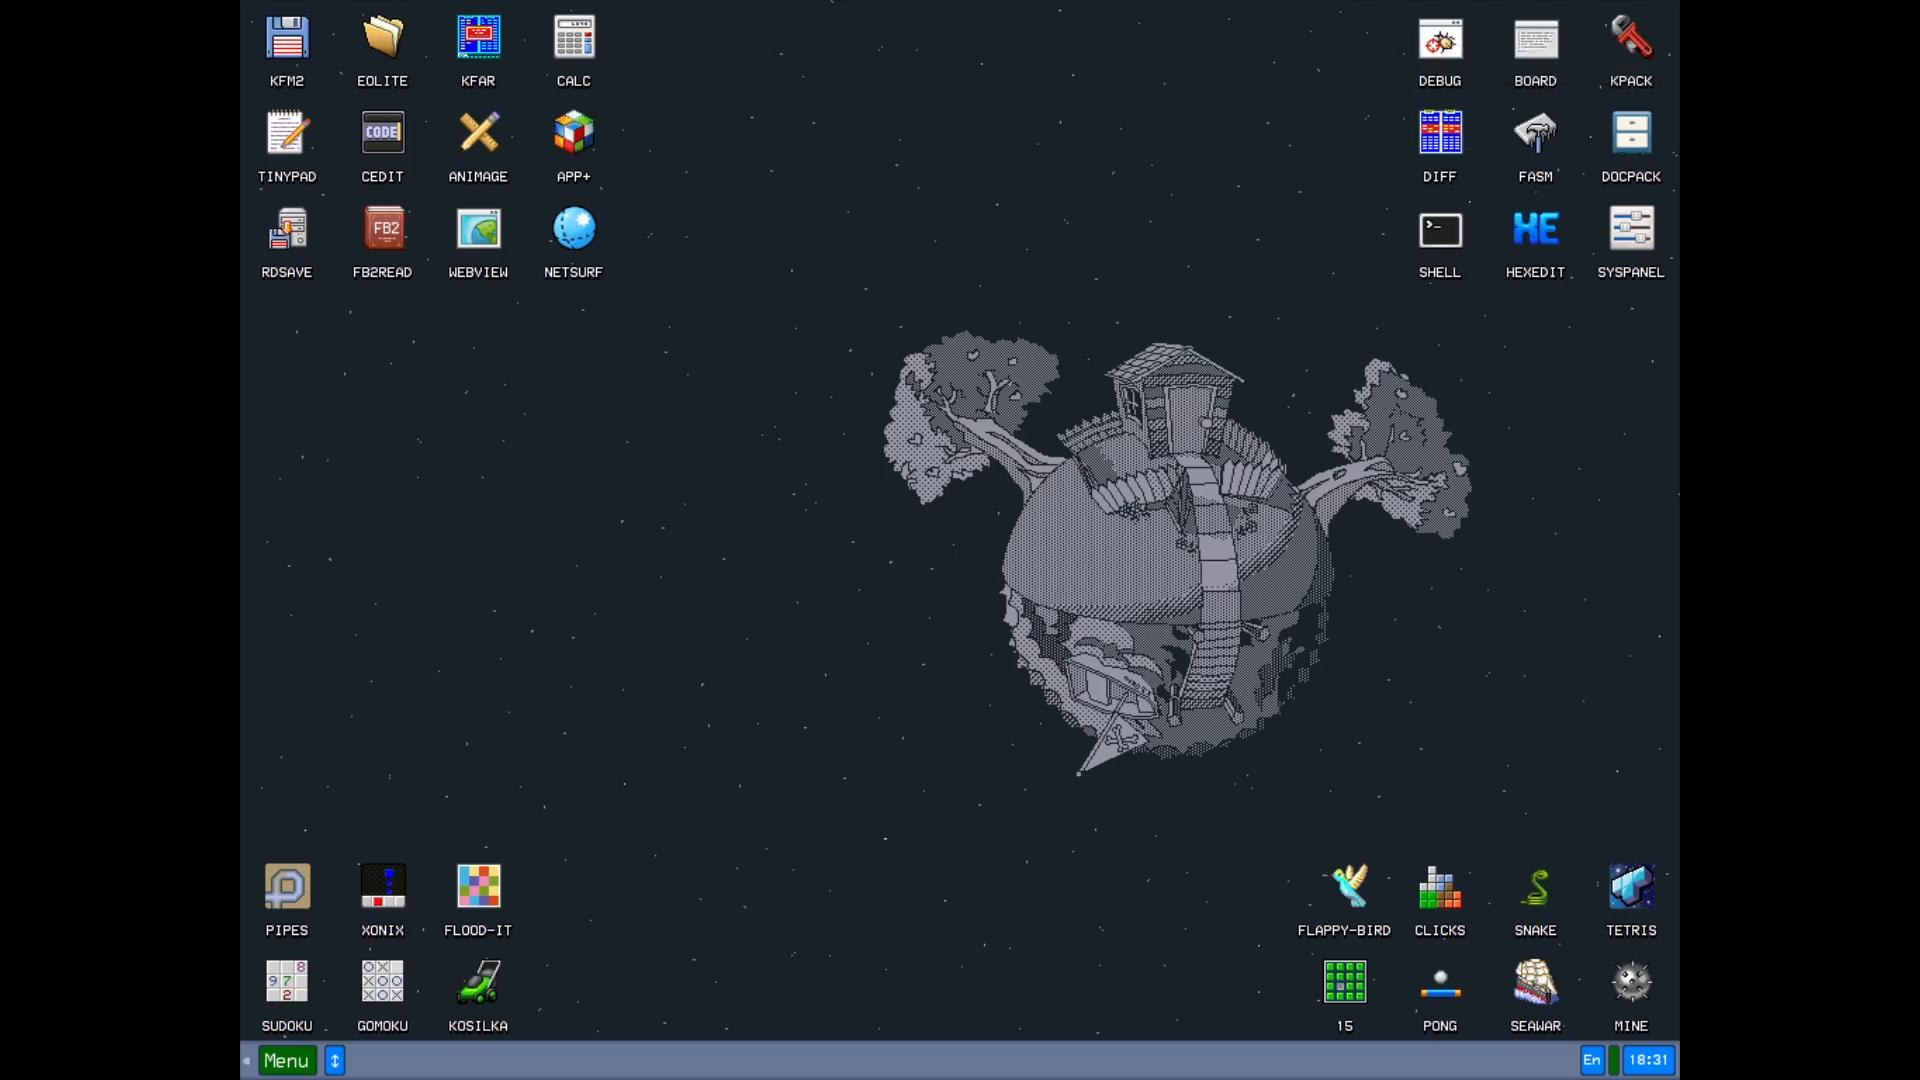Open the DEBUG tool icon
Screen dimensions: 1920x1080
[1440, 39]
